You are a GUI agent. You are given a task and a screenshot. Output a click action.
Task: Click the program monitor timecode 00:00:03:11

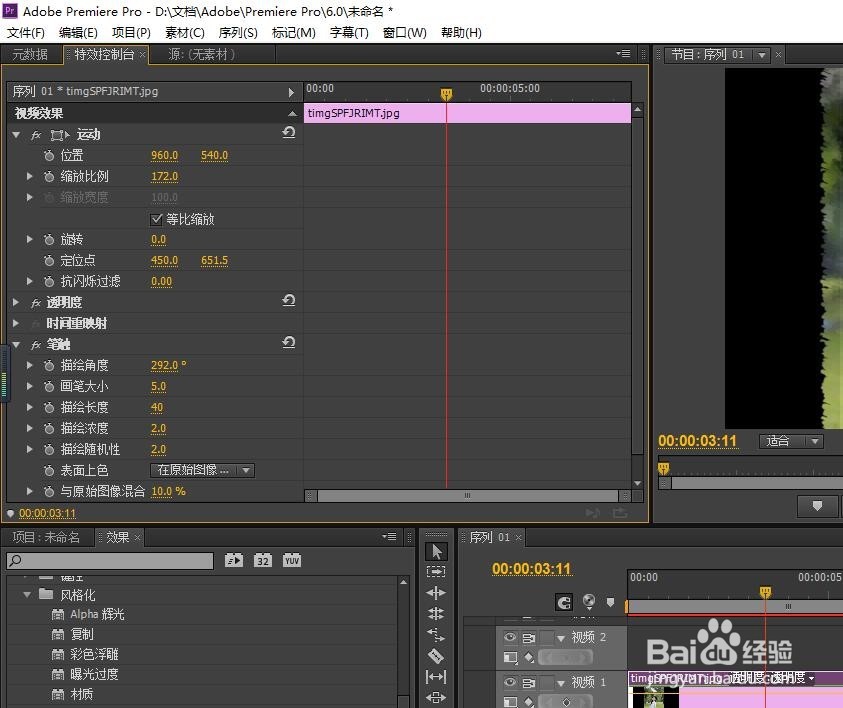coord(697,441)
